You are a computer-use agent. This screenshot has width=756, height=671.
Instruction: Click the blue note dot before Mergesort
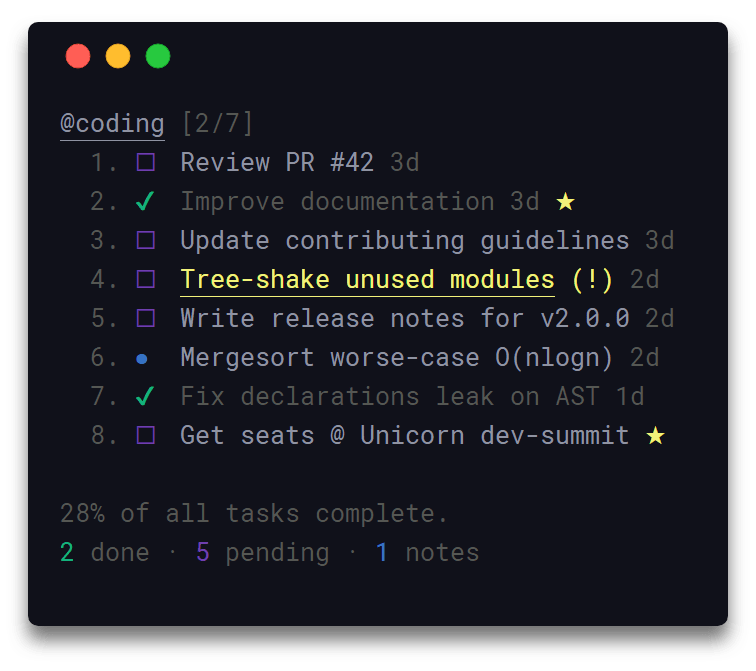142,359
